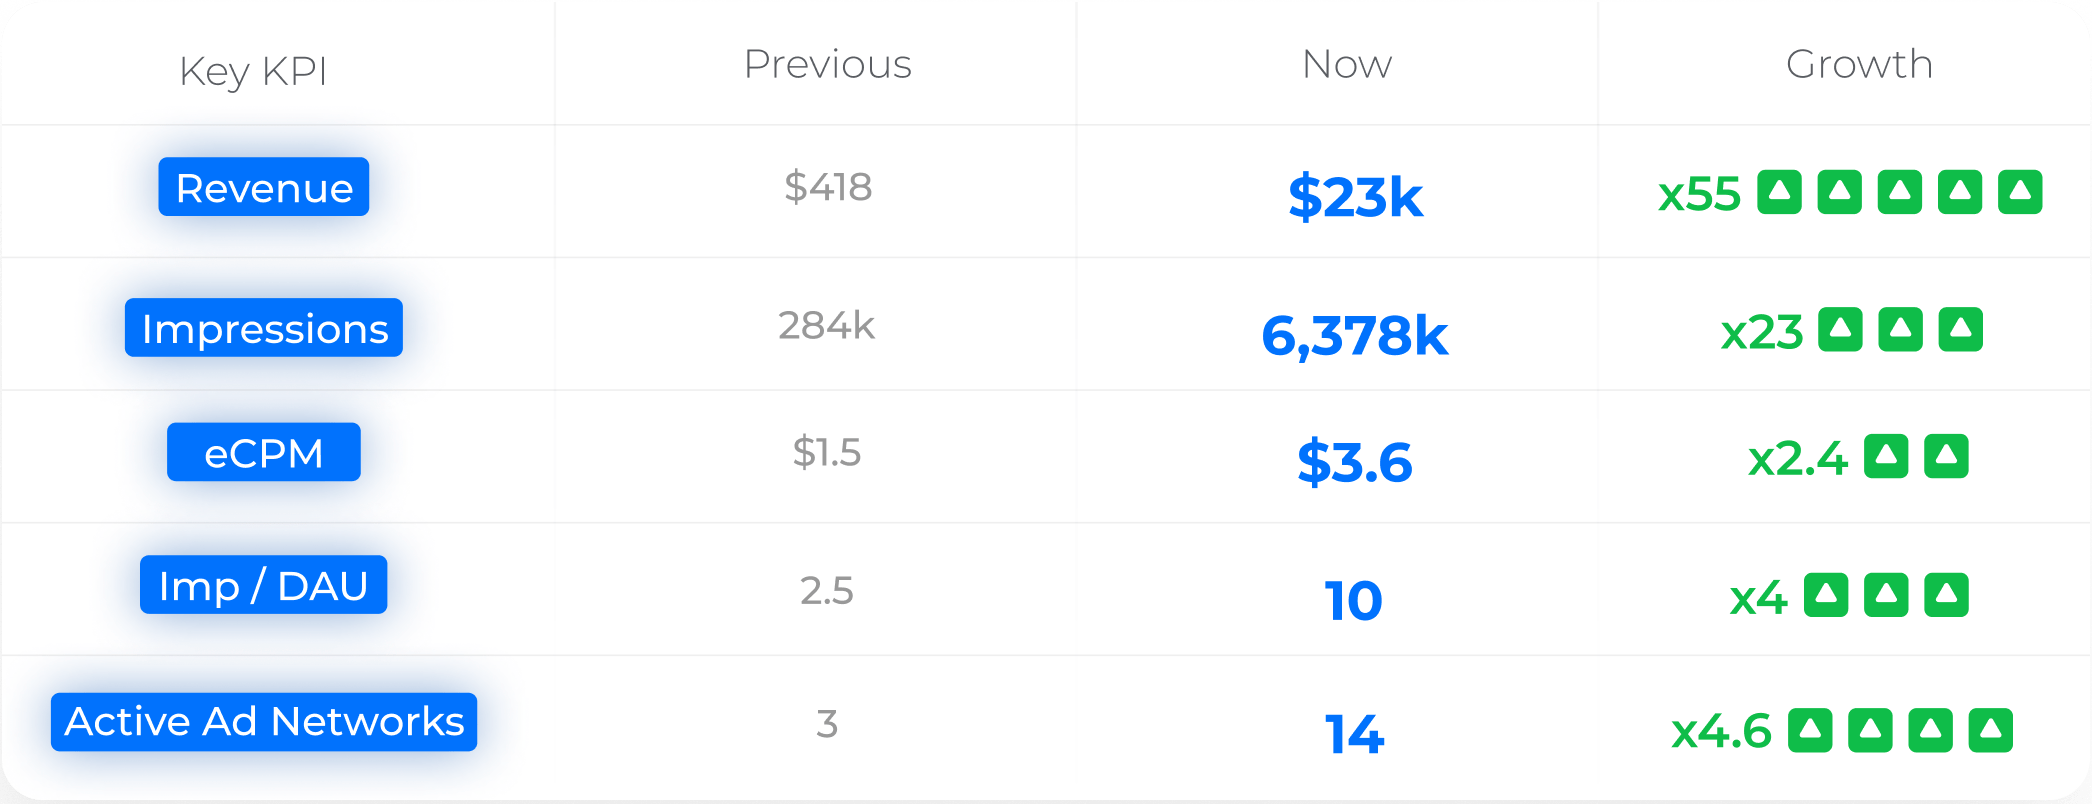
Task: Click the Previous column header
Action: (x=828, y=64)
